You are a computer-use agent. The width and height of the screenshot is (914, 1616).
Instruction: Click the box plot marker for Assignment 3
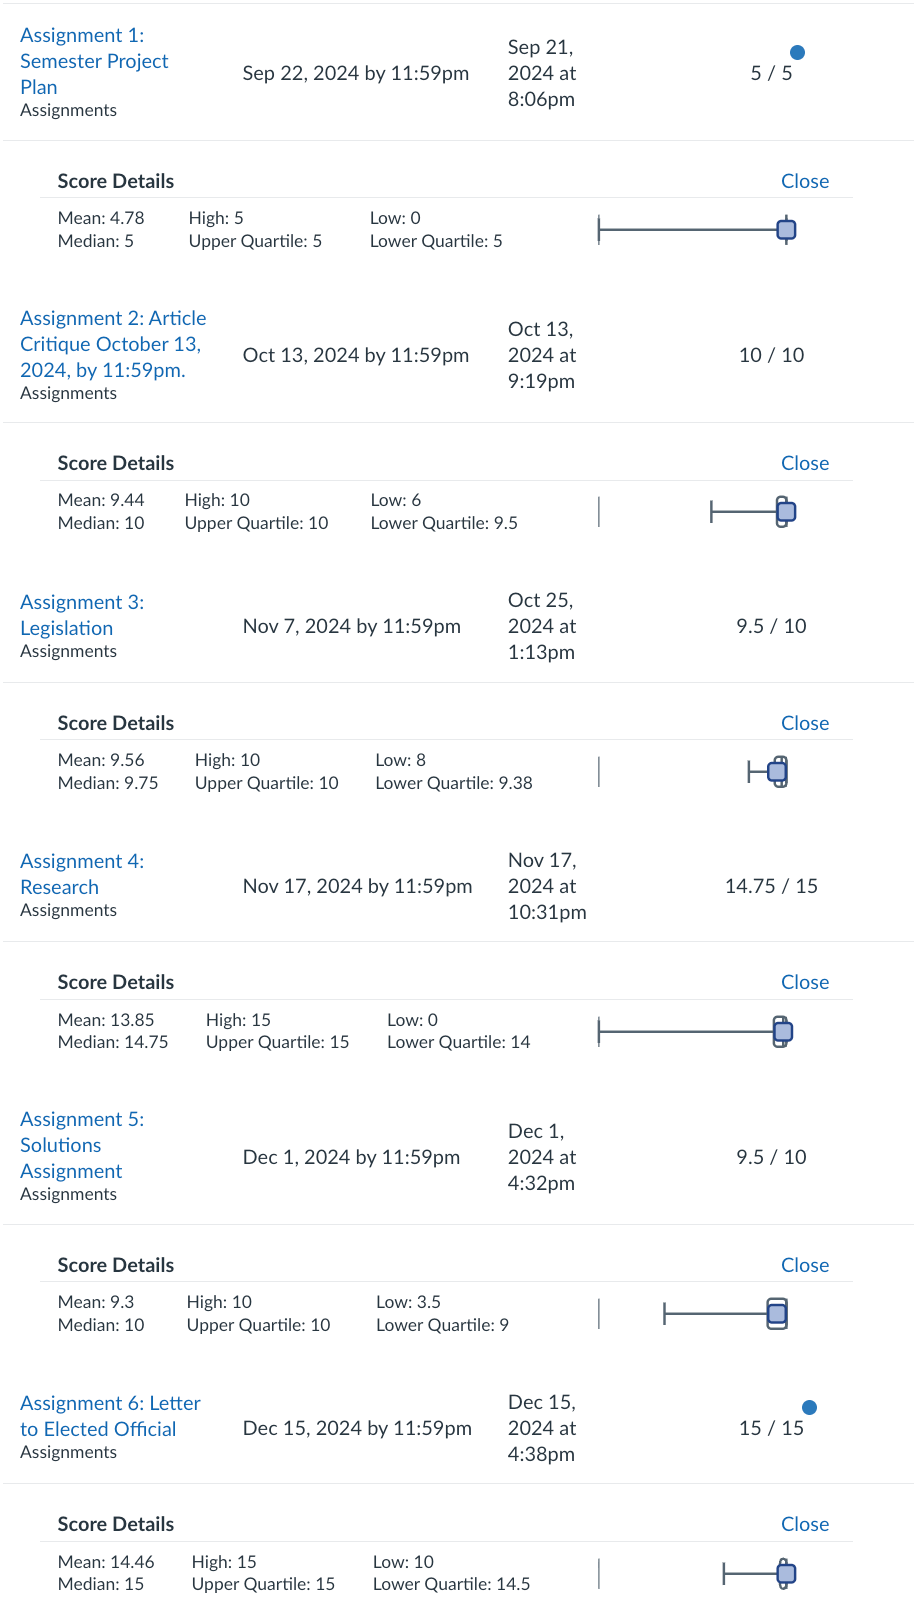point(778,772)
